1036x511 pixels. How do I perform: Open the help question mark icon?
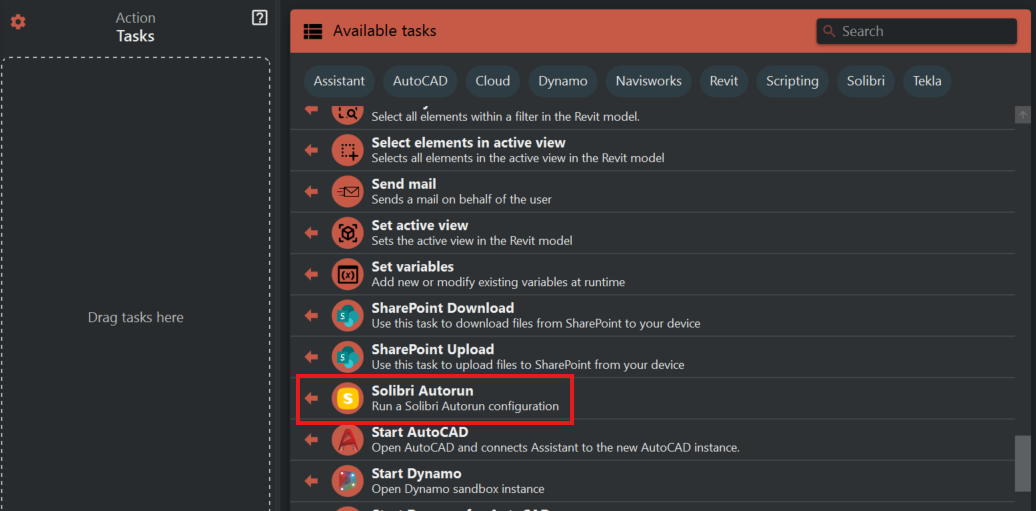pos(260,19)
